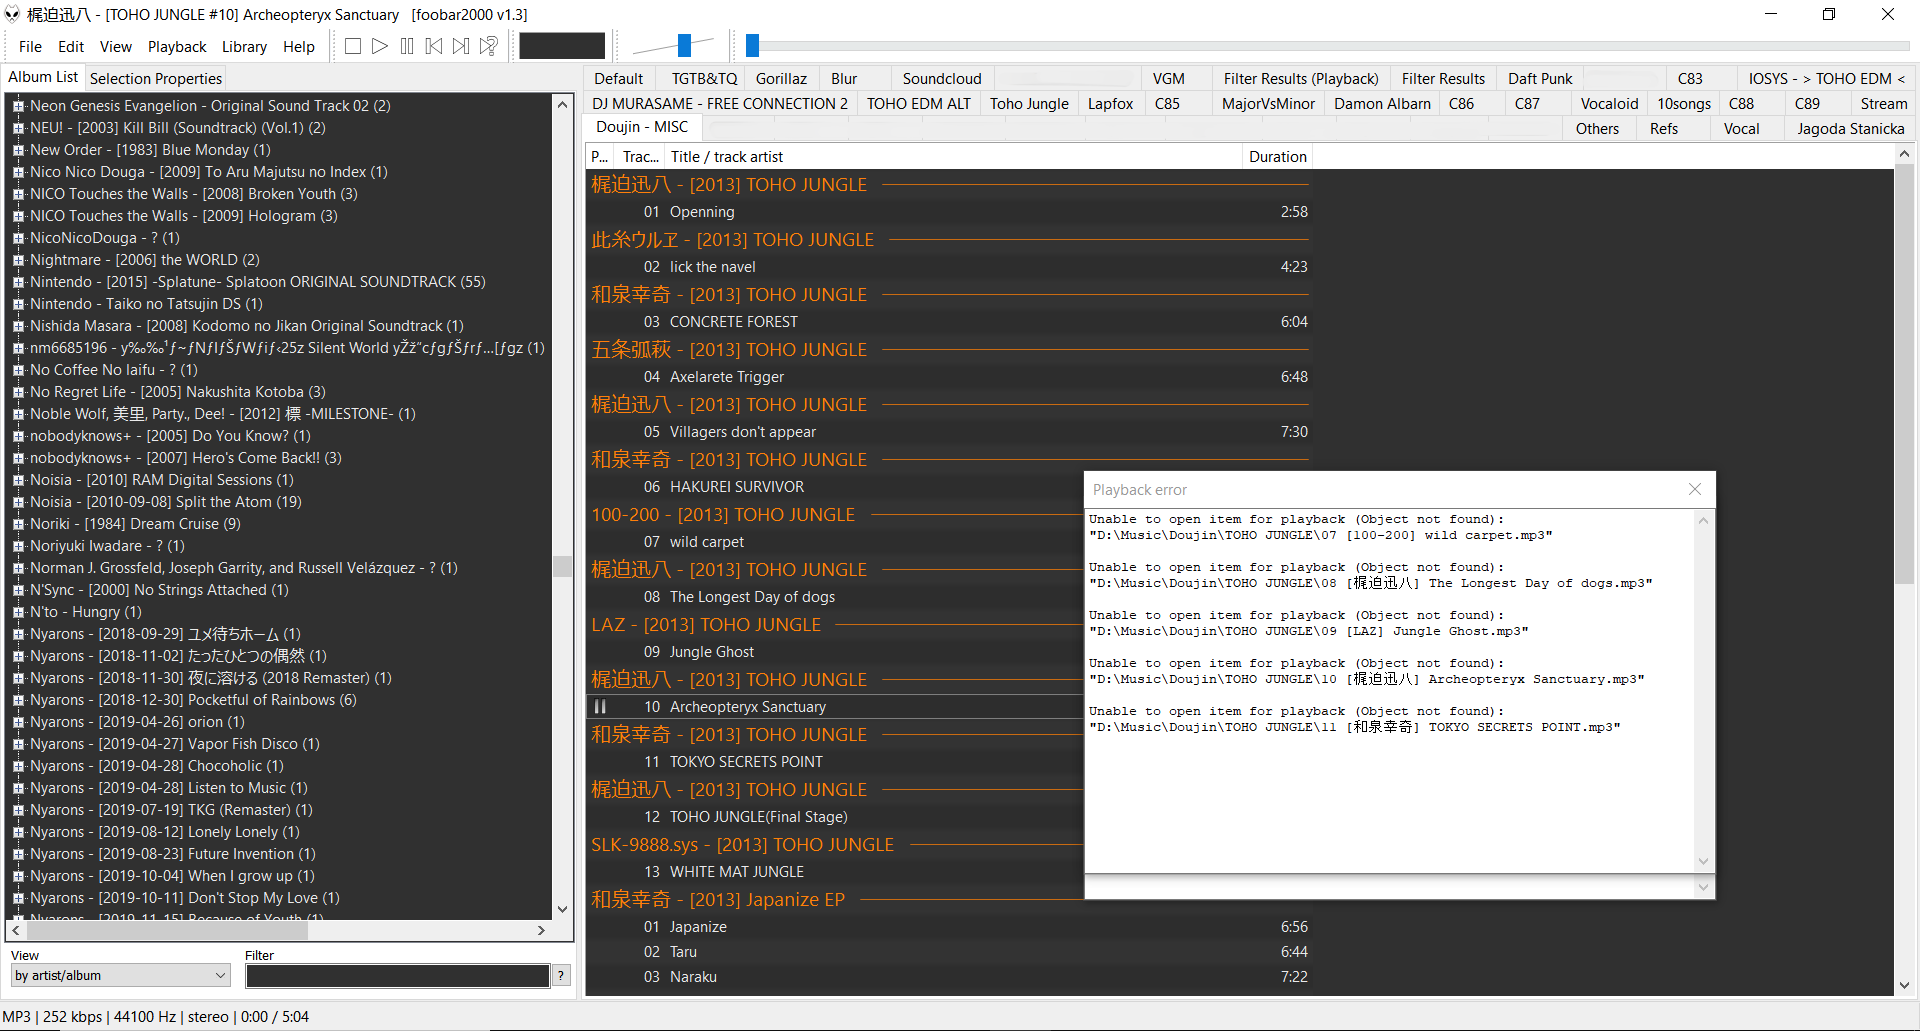Click the pause indicator on track 10
This screenshot has height=1031, width=1920.
(x=600, y=707)
